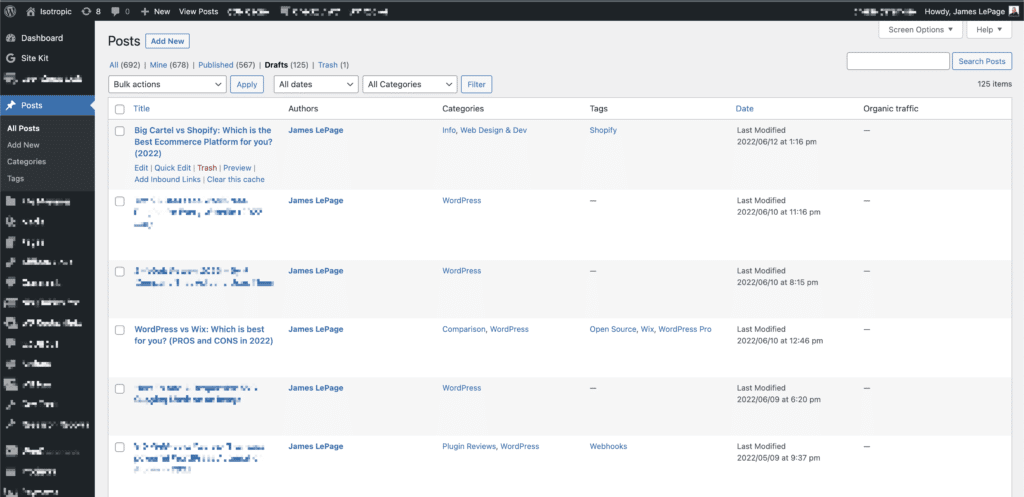Select post modified 2022/06/10 11:16 pm

tap(120, 201)
